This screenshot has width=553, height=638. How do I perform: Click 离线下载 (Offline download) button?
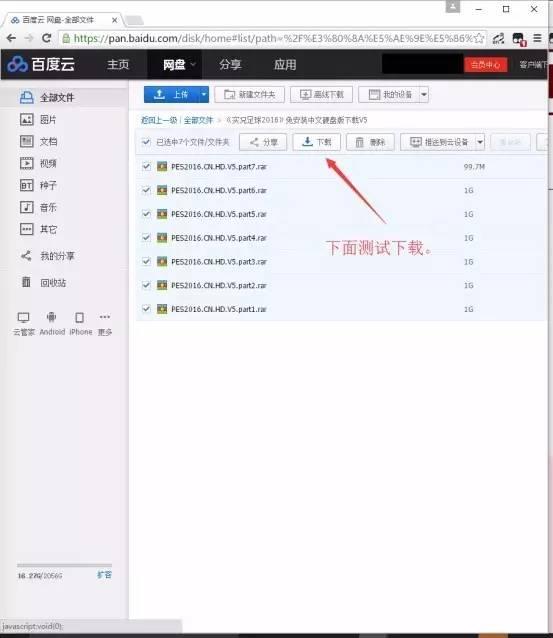(321, 94)
